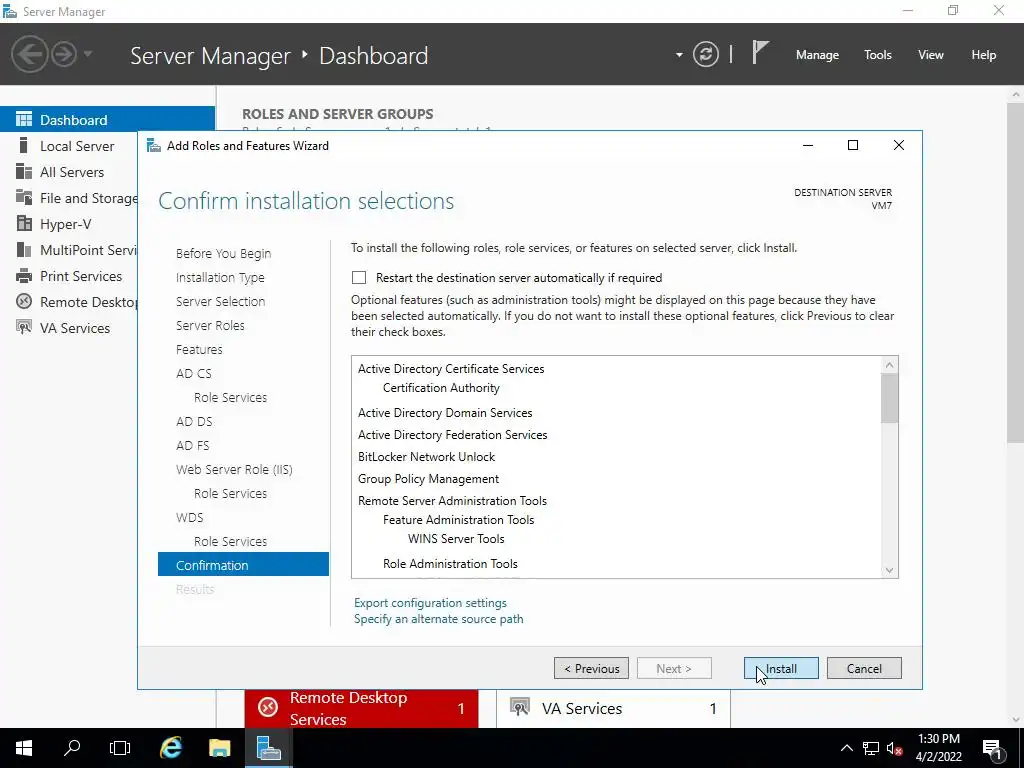The width and height of the screenshot is (1024, 768).
Task: Open the Help menu
Action: point(984,55)
